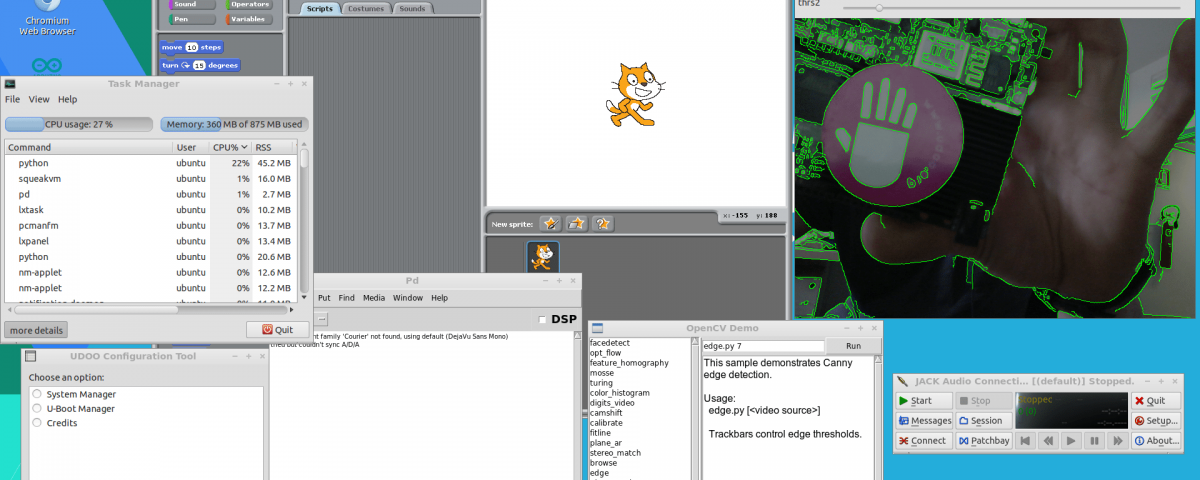The width and height of the screenshot is (1200, 480).
Task: Select the Pen blocks category
Action: click(x=190, y=18)
